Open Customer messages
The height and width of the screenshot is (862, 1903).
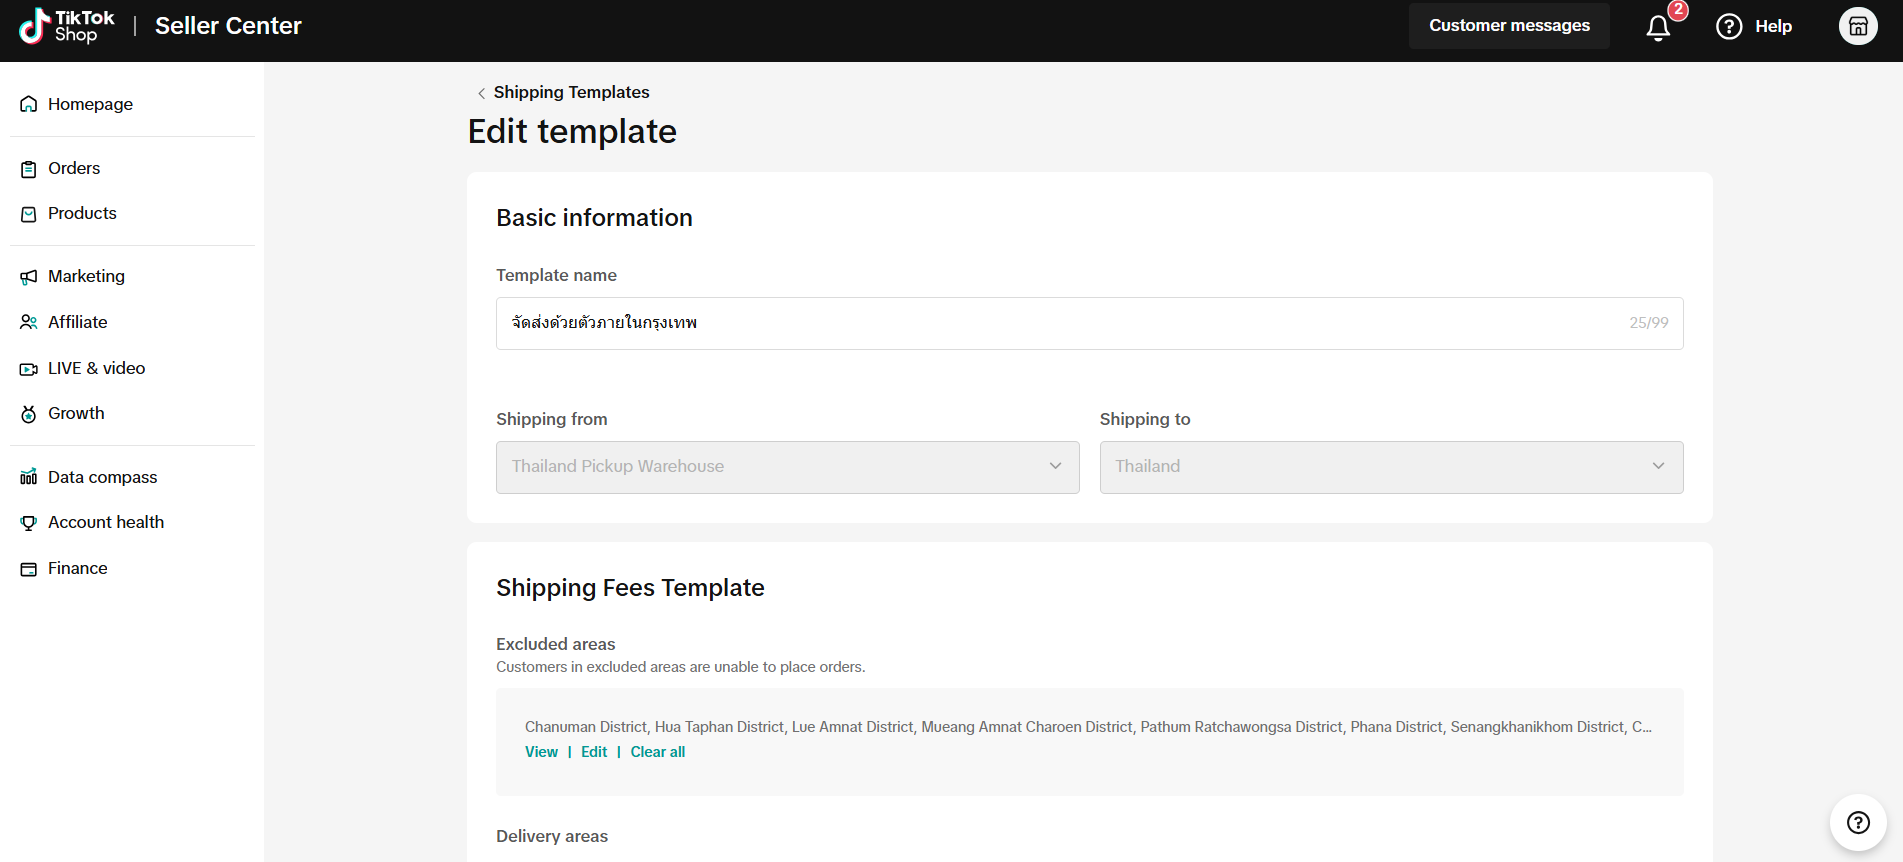tap(1509, 26)
